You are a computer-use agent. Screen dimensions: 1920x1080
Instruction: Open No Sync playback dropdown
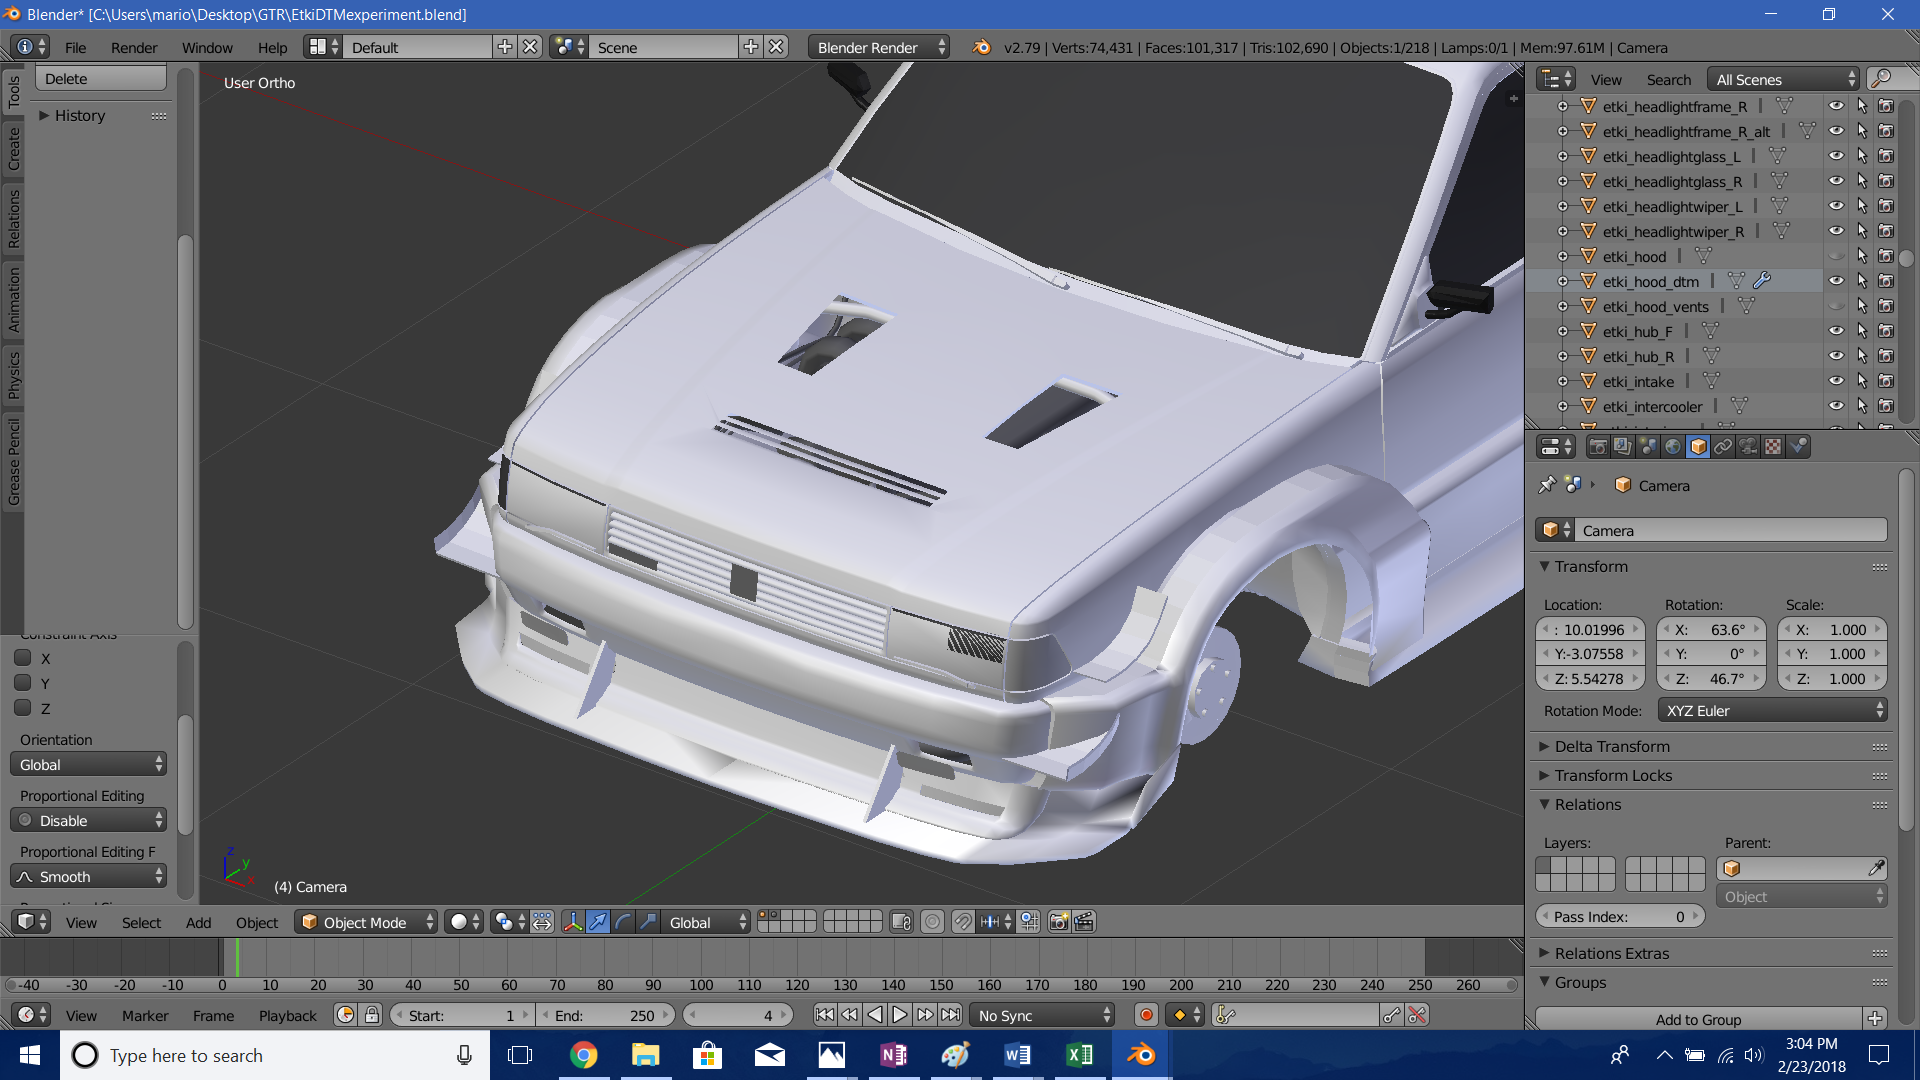(x=1042, y=1015)
